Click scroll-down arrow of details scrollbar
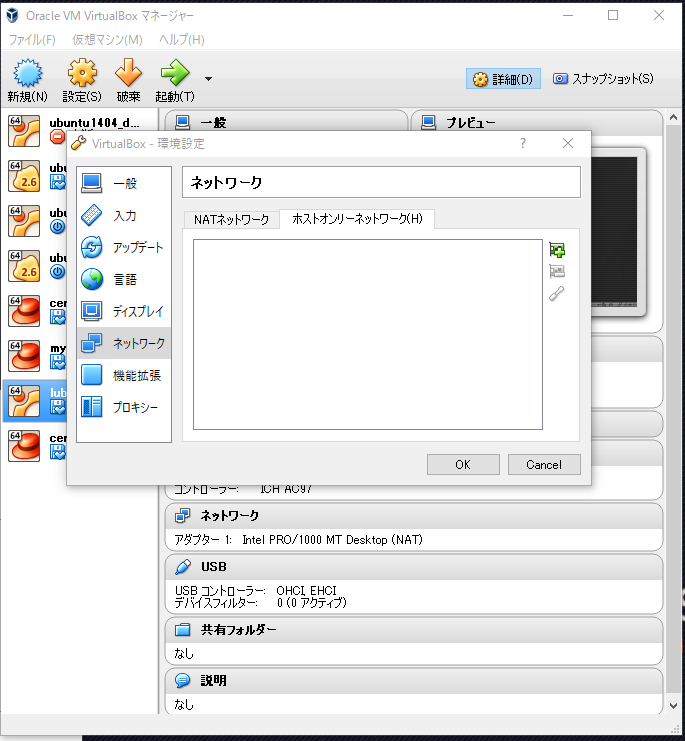This screenshot has width=685, height=741. 674,706
